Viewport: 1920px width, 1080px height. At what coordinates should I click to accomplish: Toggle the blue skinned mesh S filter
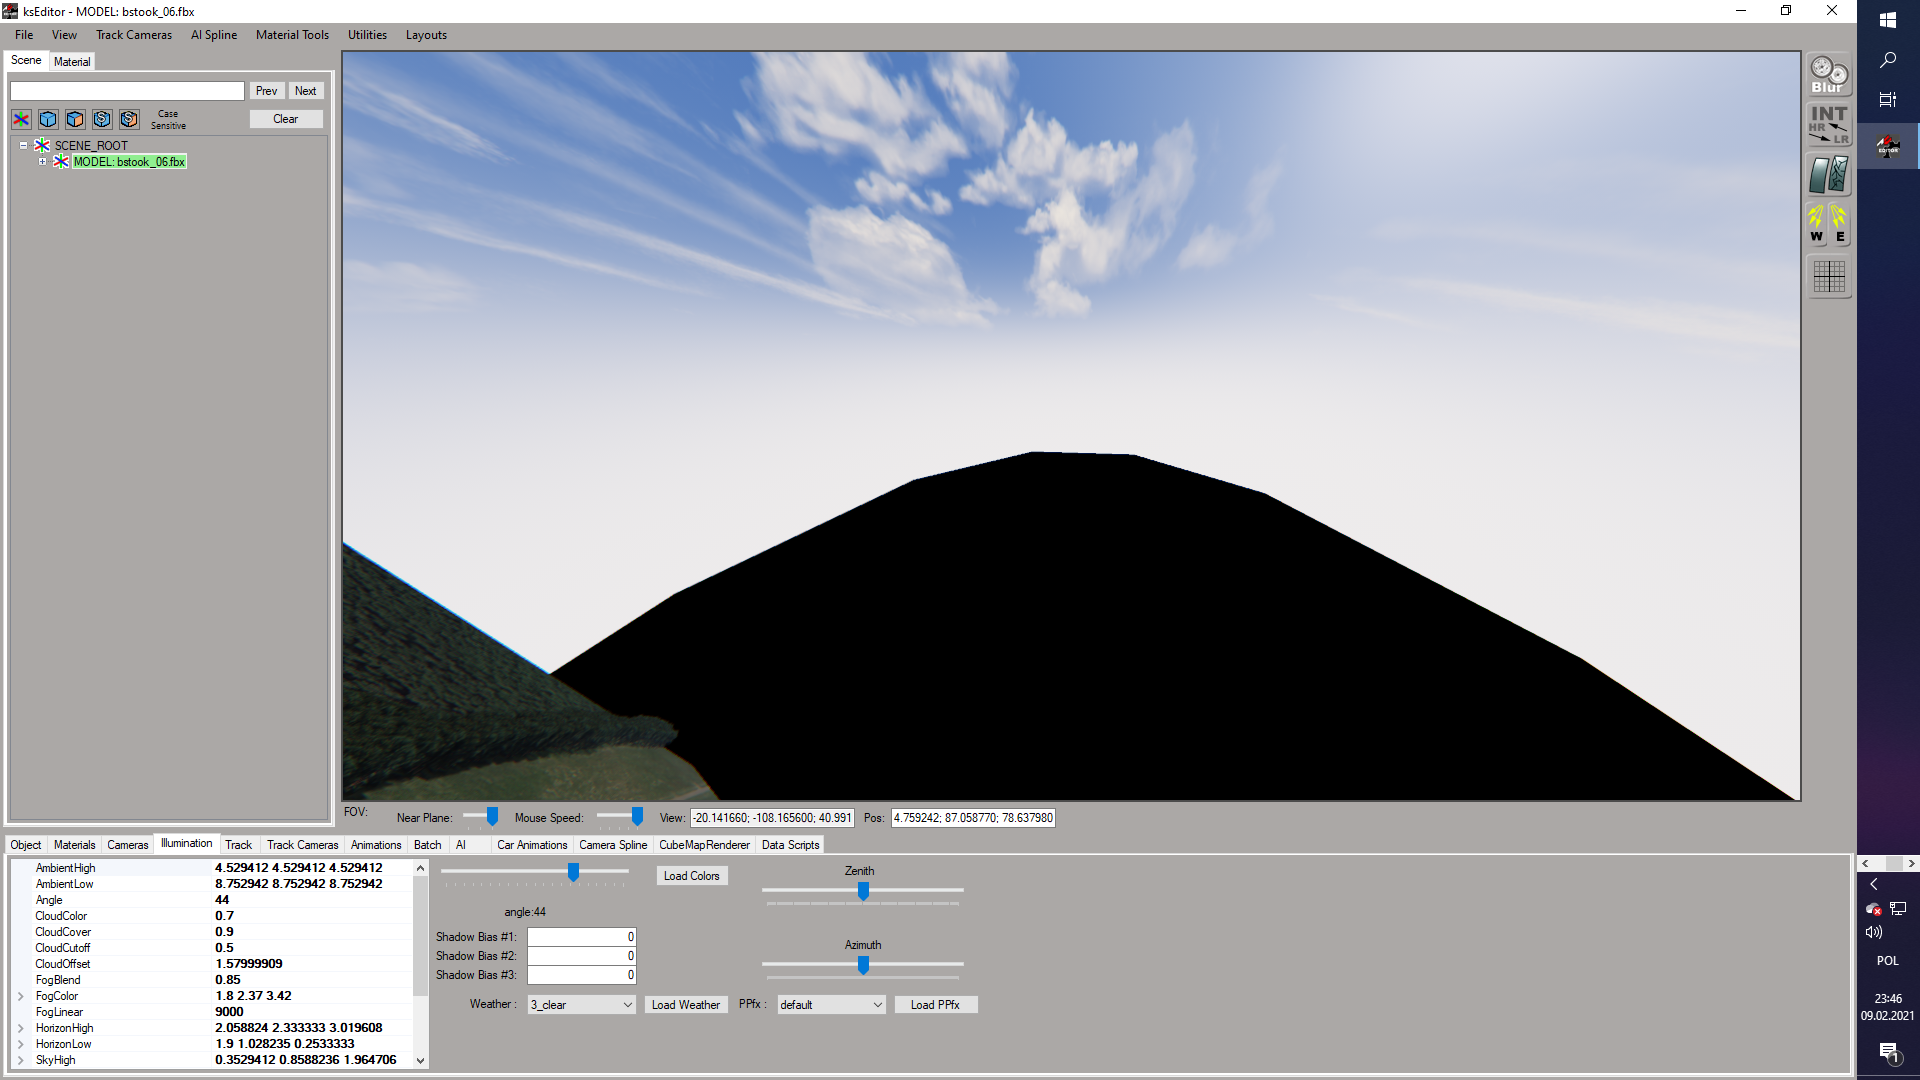click(102, 119)
